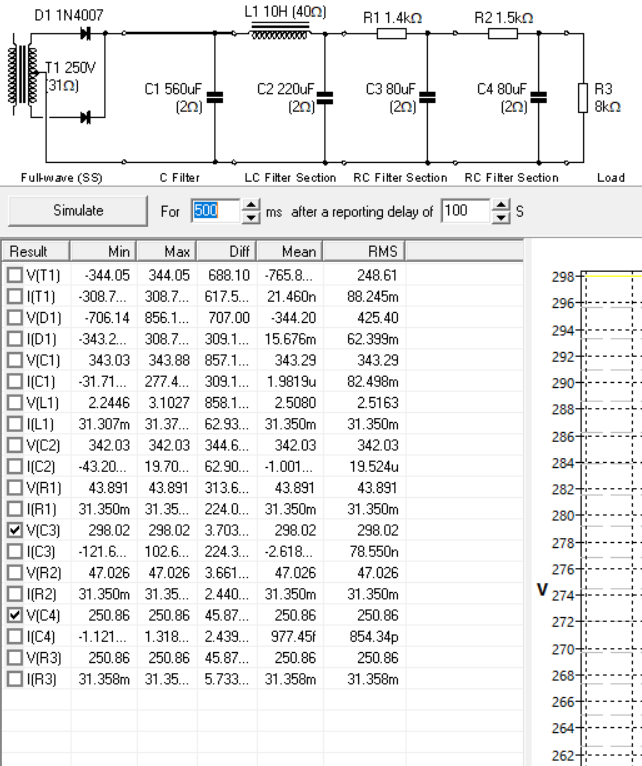Enable the I(R3) plot checkbox
This screenshot has height=766, width=642.
tap(15, 679)
